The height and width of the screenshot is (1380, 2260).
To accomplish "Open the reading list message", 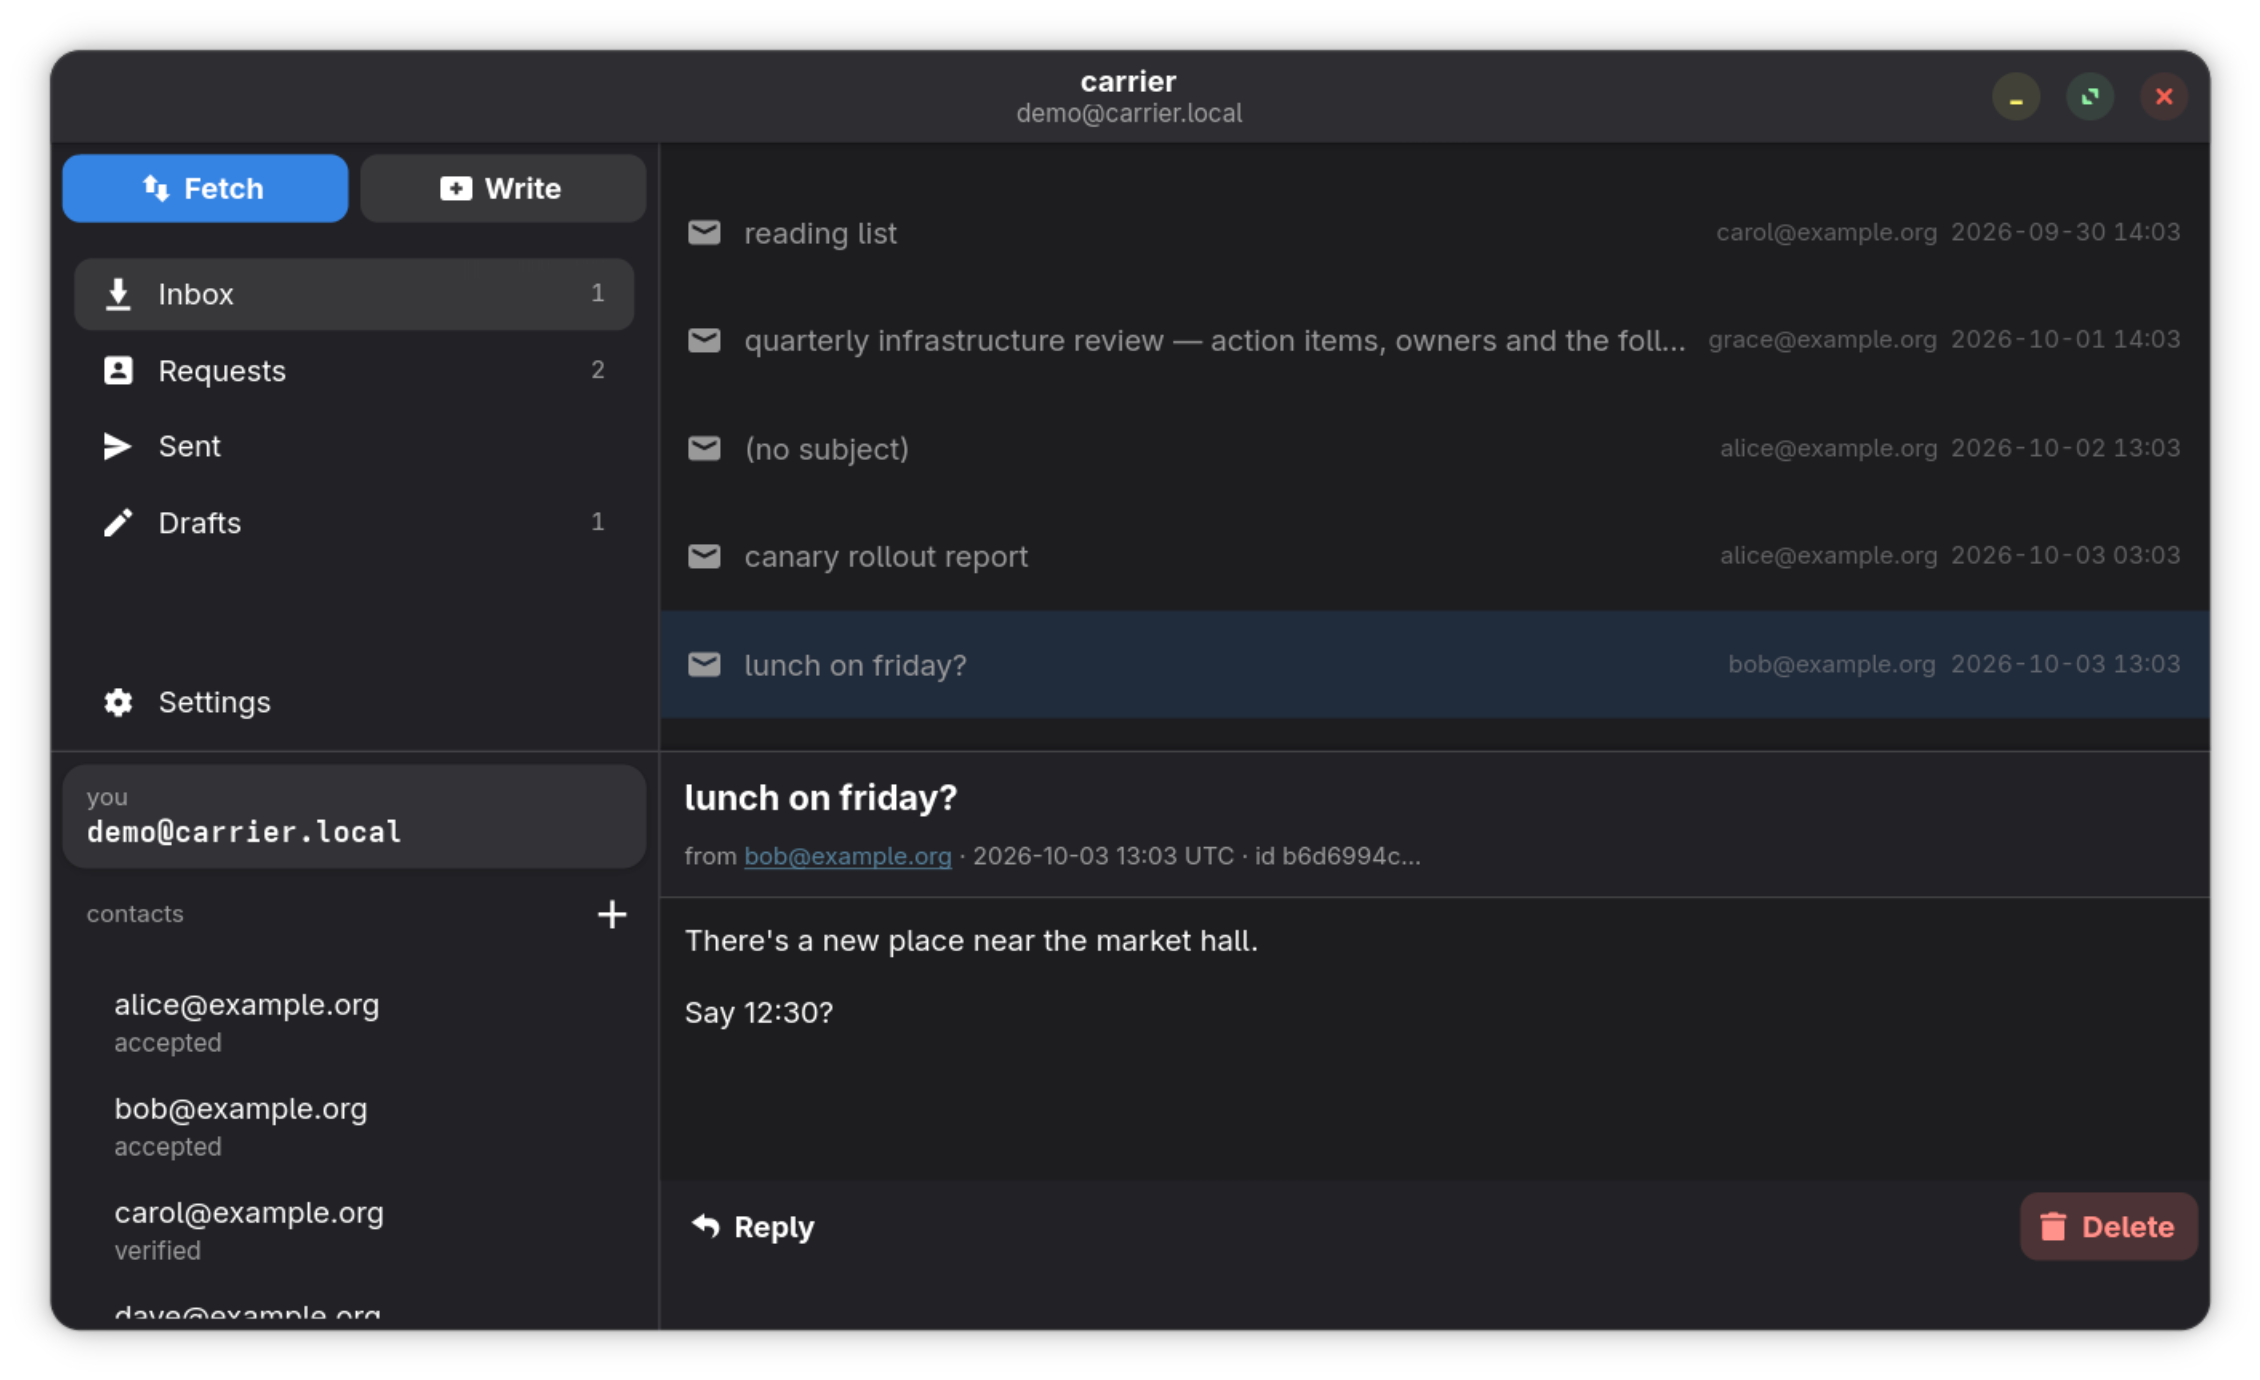I will point(1434,232).
